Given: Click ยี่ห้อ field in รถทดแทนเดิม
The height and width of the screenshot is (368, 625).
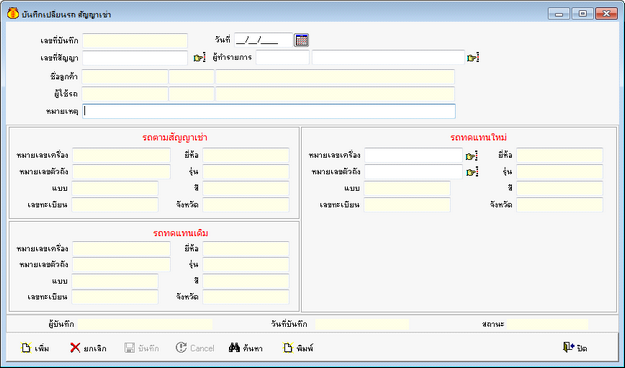Looking at the screenshot, I should click(246, 249).
